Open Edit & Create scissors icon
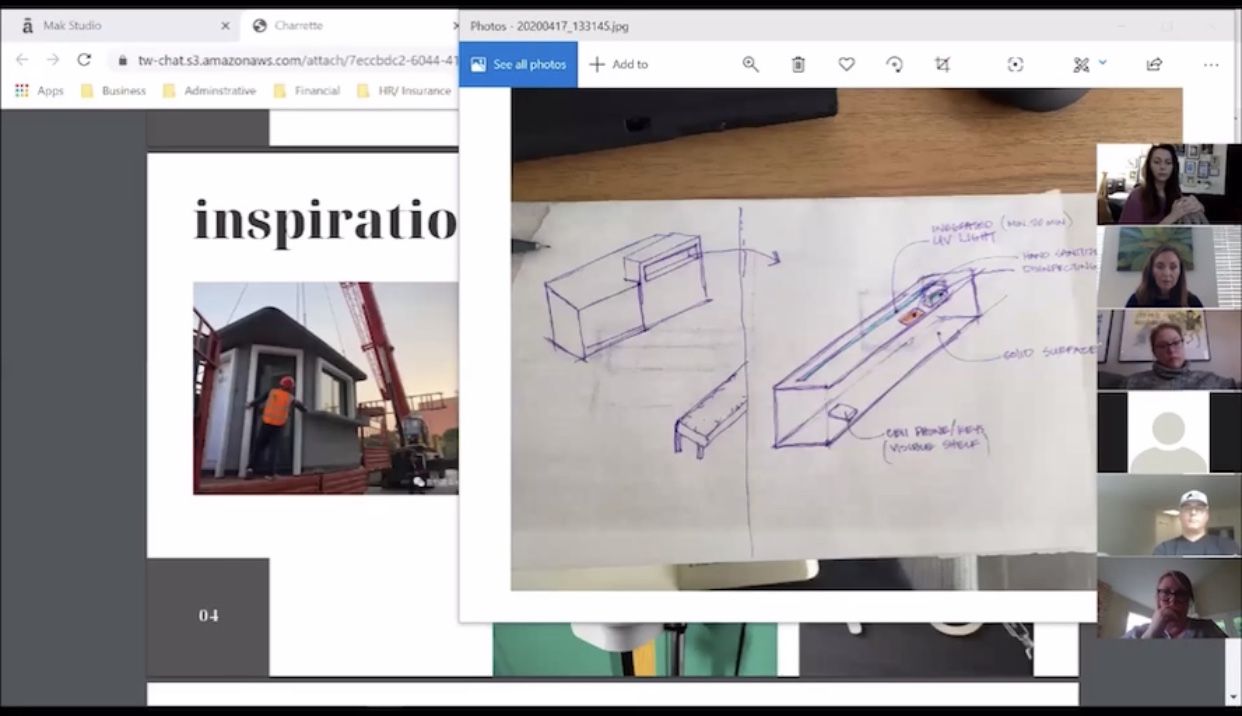Image resolution: width=1242 pixels, height=716 pixels. tap(1080, 64)
